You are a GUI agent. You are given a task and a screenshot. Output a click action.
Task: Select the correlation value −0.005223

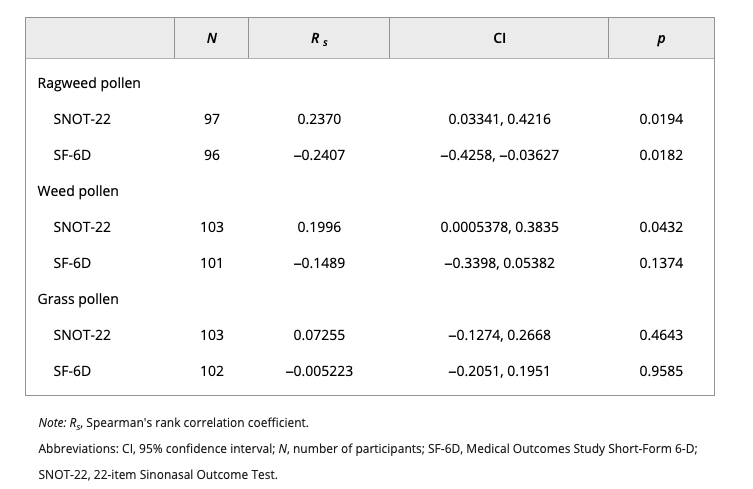(318, 371)
